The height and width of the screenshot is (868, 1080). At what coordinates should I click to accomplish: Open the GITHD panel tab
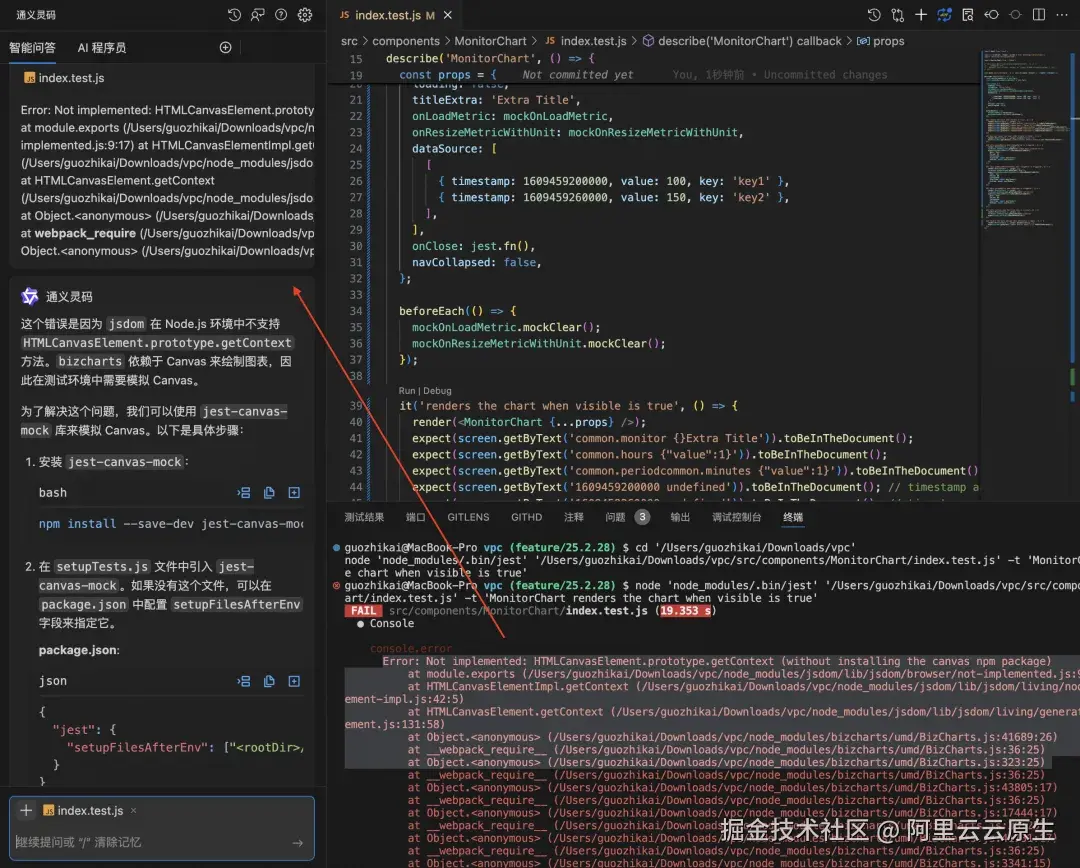pyautogui.click(x=526, y=517)
